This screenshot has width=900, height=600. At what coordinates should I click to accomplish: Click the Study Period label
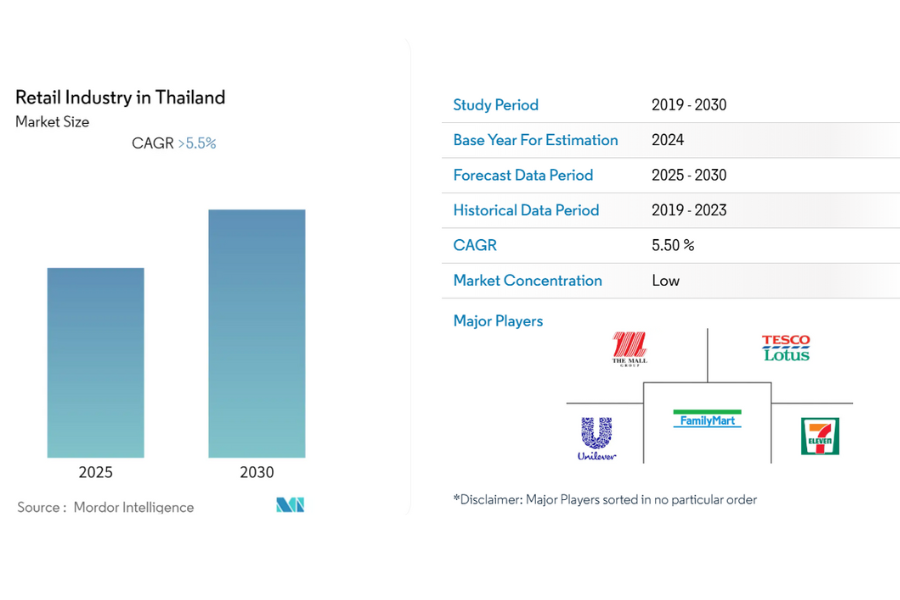[496, 105]
